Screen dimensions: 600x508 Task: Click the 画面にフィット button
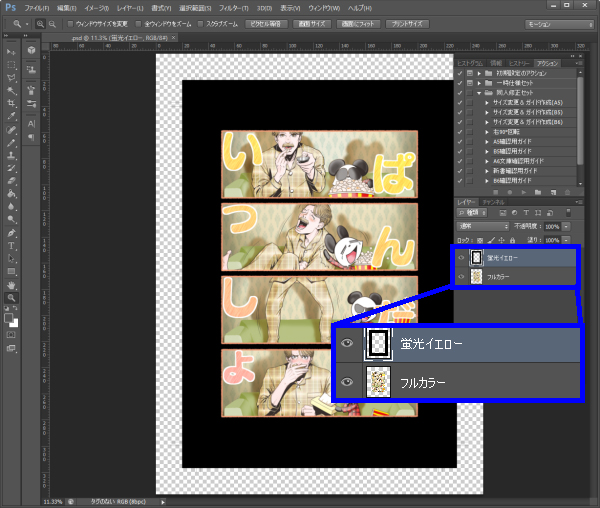pyautogui.click(x=358, y=24)
